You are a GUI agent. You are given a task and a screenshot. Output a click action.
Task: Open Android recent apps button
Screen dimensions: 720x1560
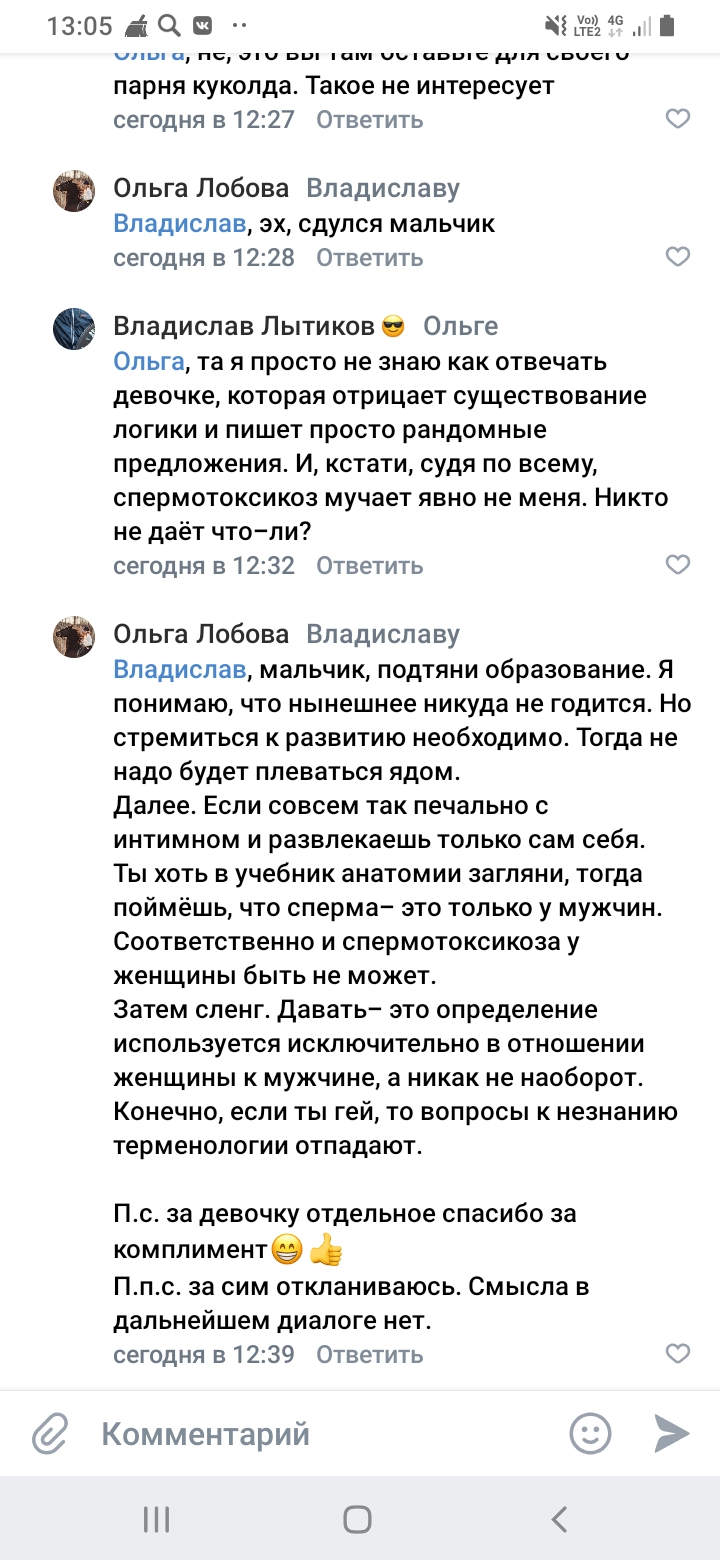tap(157, 1519)
